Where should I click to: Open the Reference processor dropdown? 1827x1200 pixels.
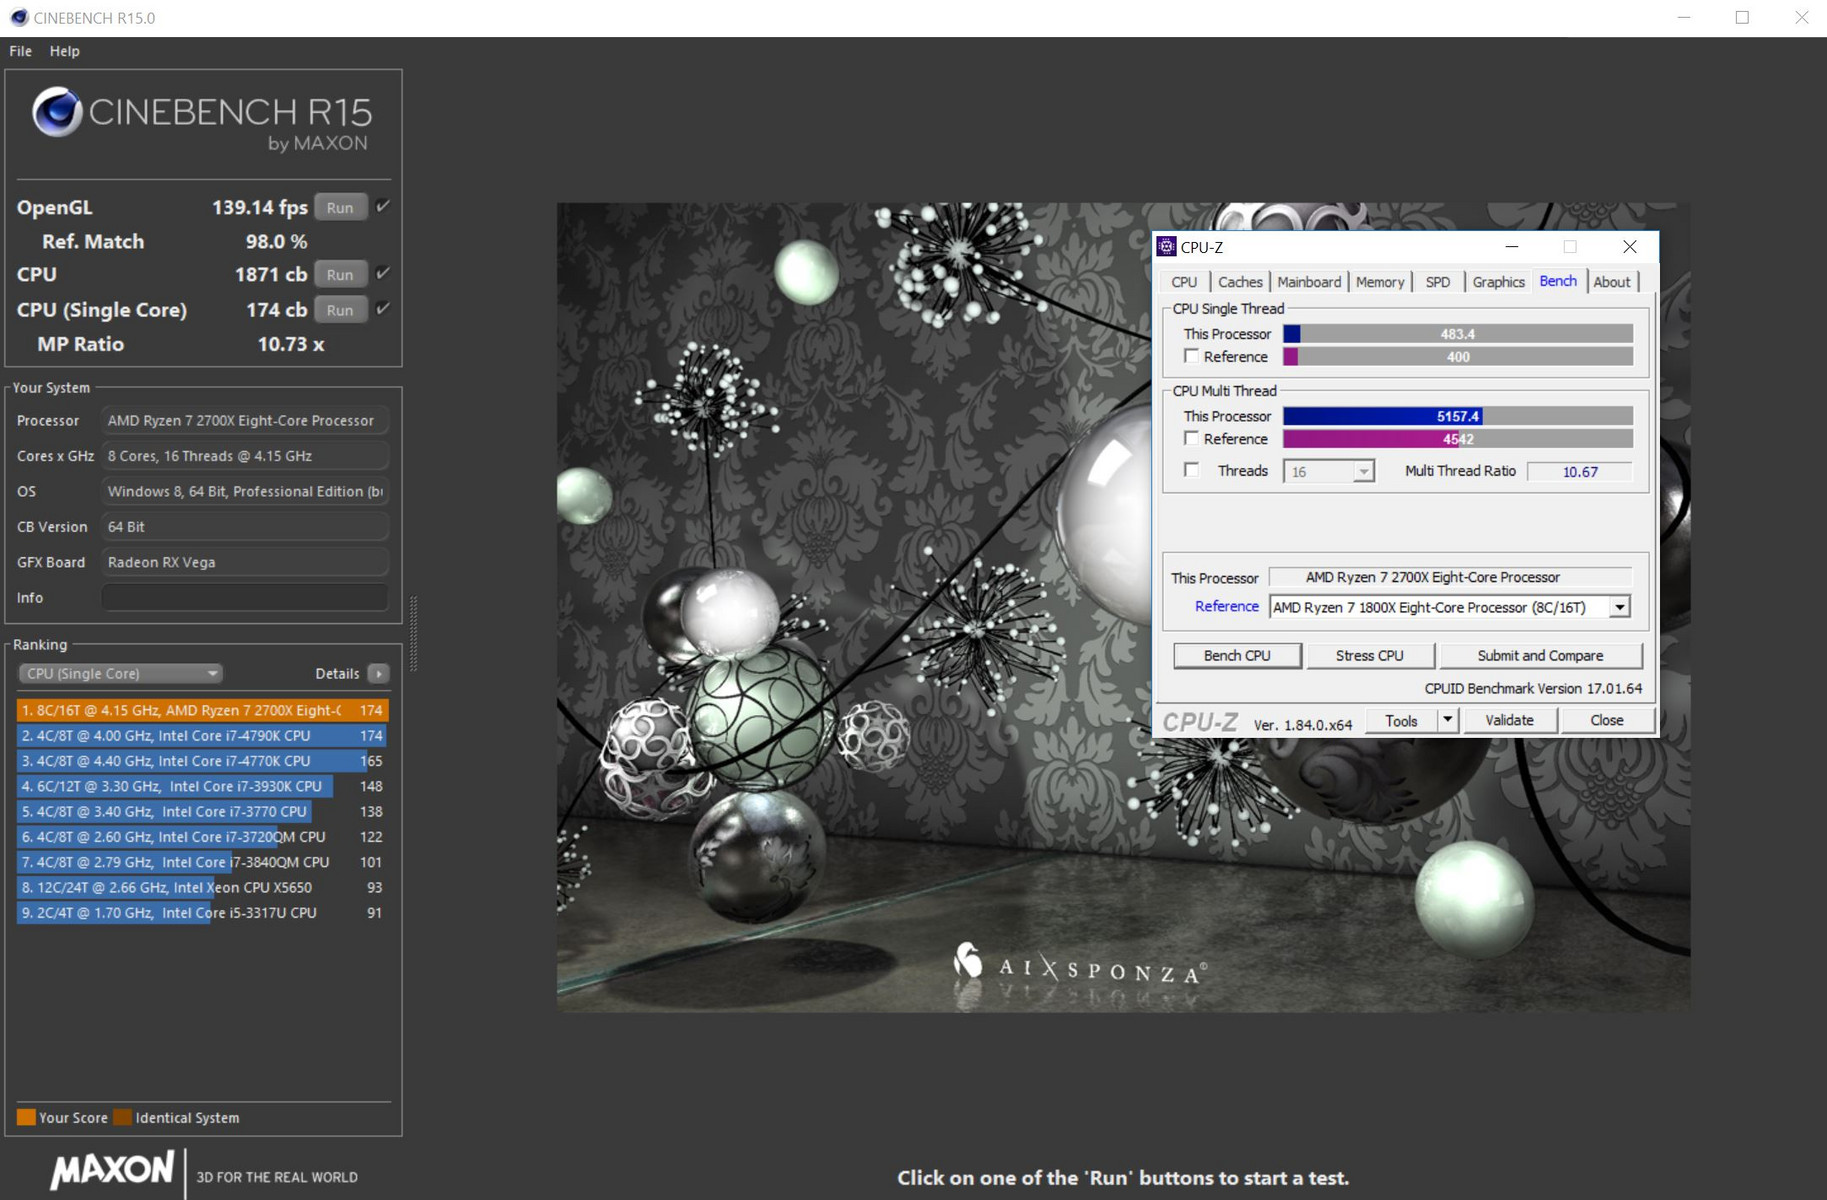point(1619,607)
